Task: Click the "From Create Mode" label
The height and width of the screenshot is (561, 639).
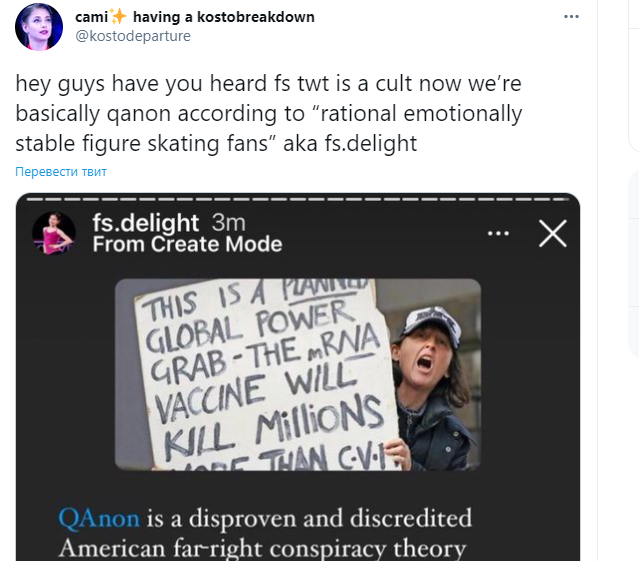Action: [x=187, y=245]
